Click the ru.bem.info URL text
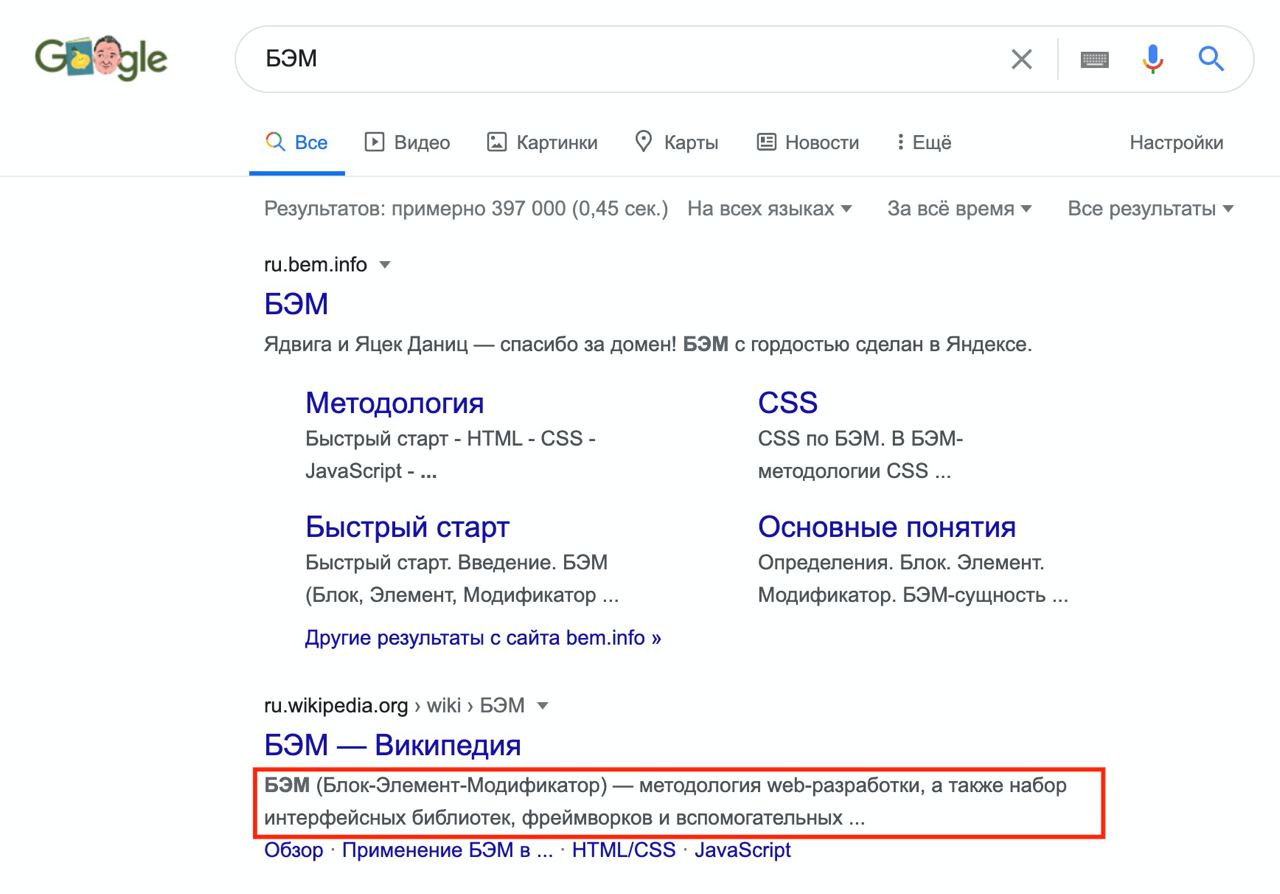Viewport: 1280px width, 894px height. [315, 265]
